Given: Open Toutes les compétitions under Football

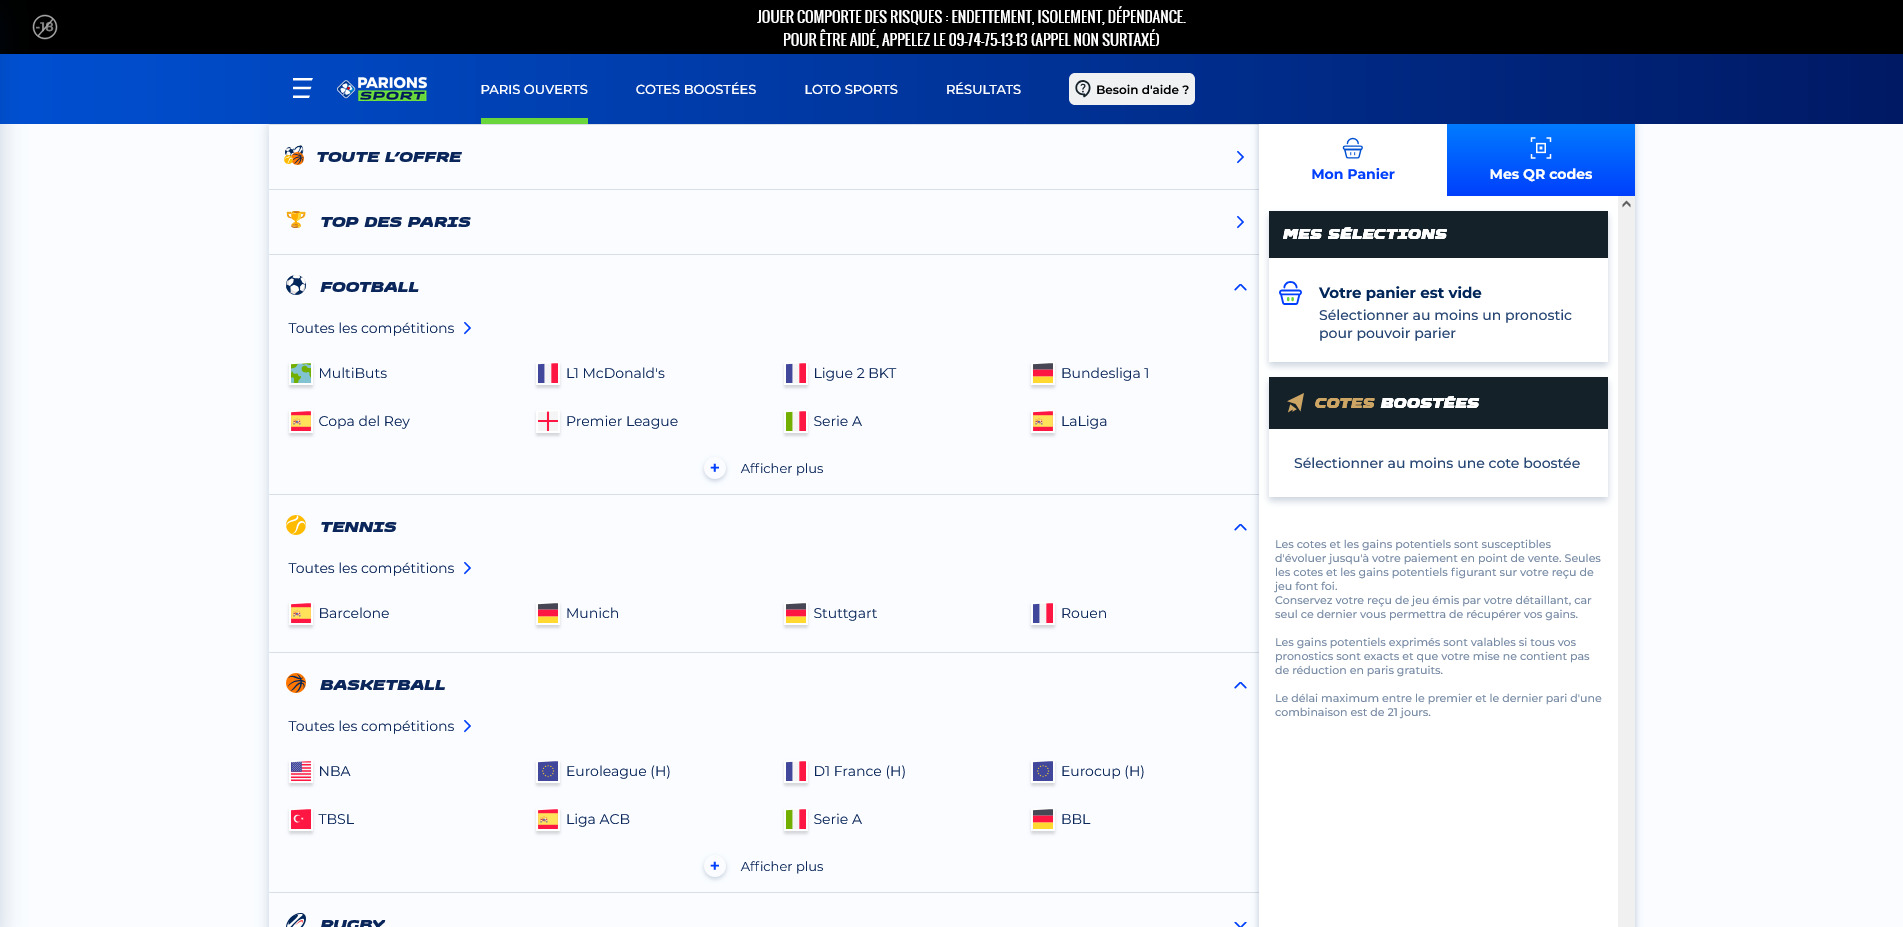Looking at the screenshot, I should 380,328.
